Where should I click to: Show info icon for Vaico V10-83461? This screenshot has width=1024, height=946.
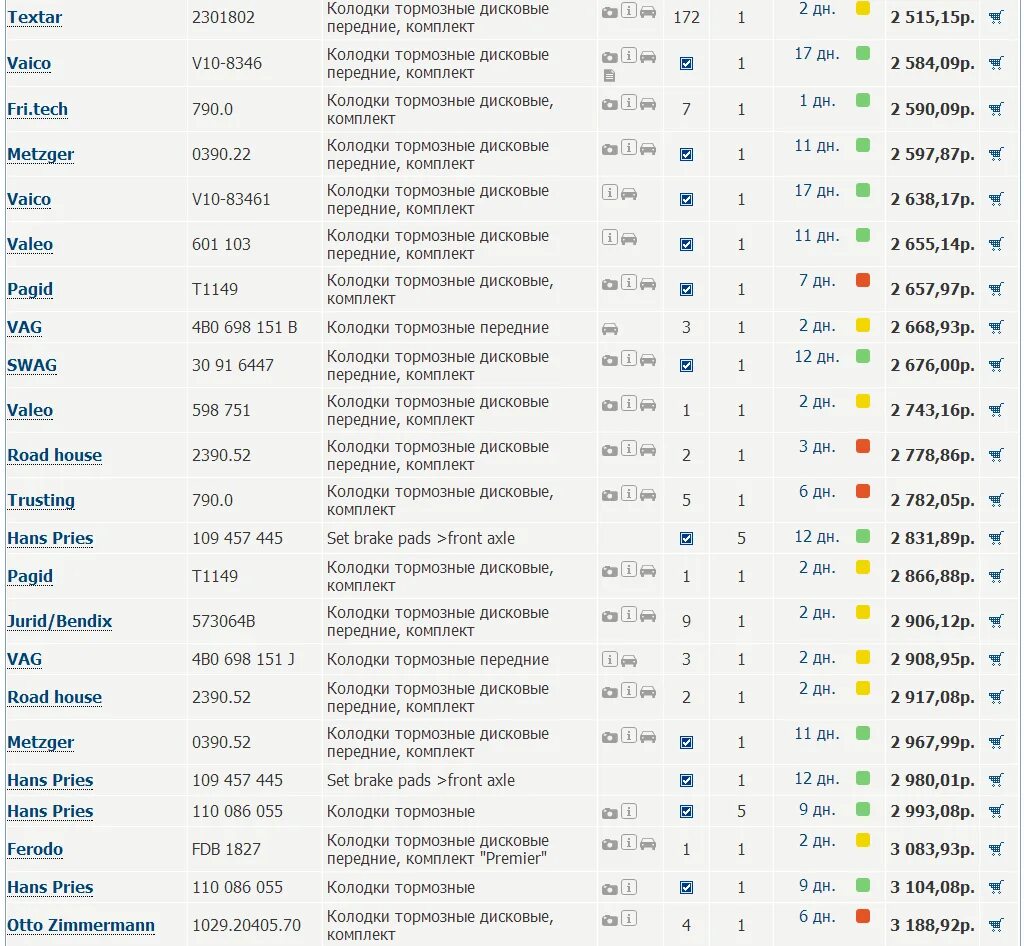pos(609,193)
